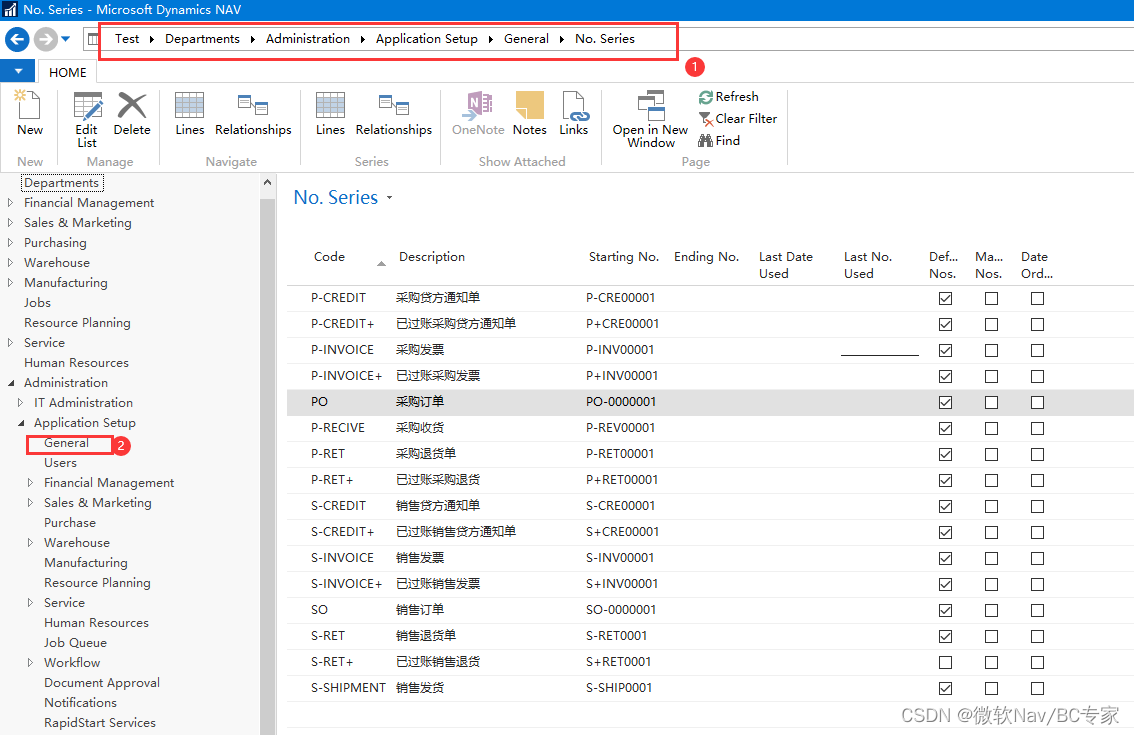The width and height of the screenshot is (1134, 735).
Task: Click Departments in the breadcrumb
Action: pyautogui.click(x=202, y=39)
